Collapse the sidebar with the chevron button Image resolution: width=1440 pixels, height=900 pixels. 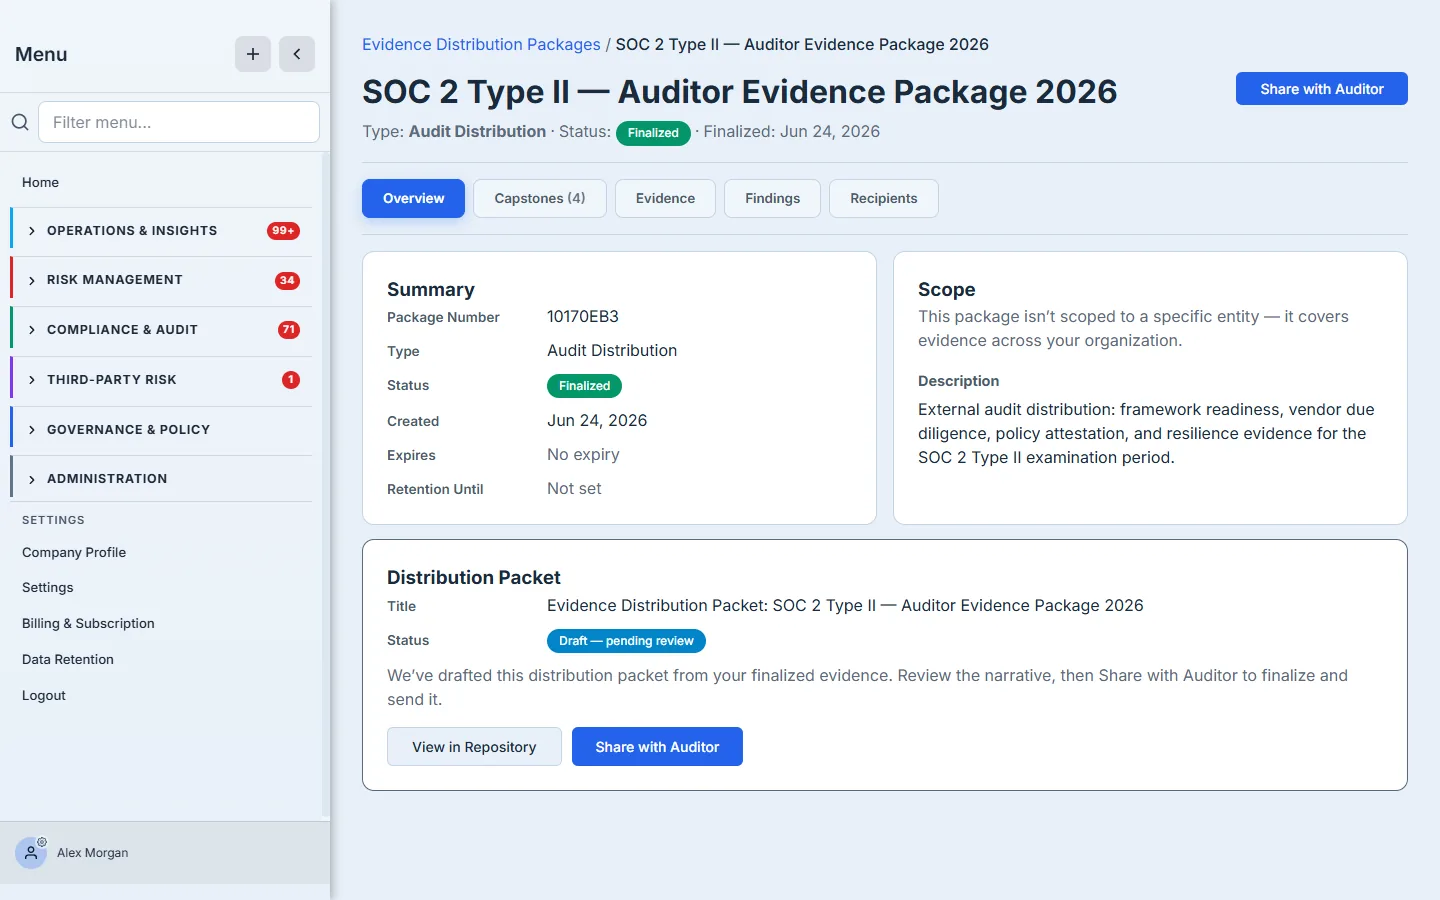click(297, 54)
